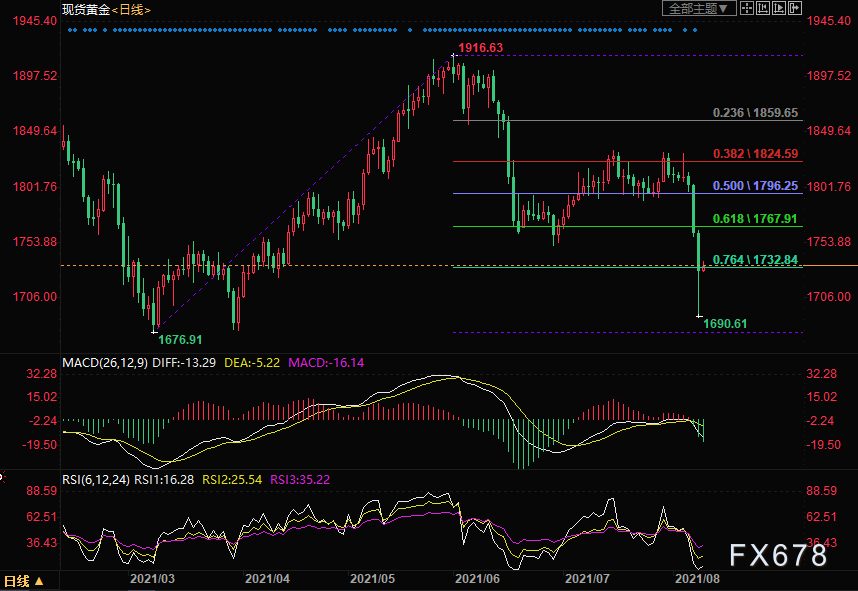The height and width of the screenshot is (591, 858).
Task: Click the 0.618 \ 1767.91 Fibonacci label
Action: (x=755, y=219)
